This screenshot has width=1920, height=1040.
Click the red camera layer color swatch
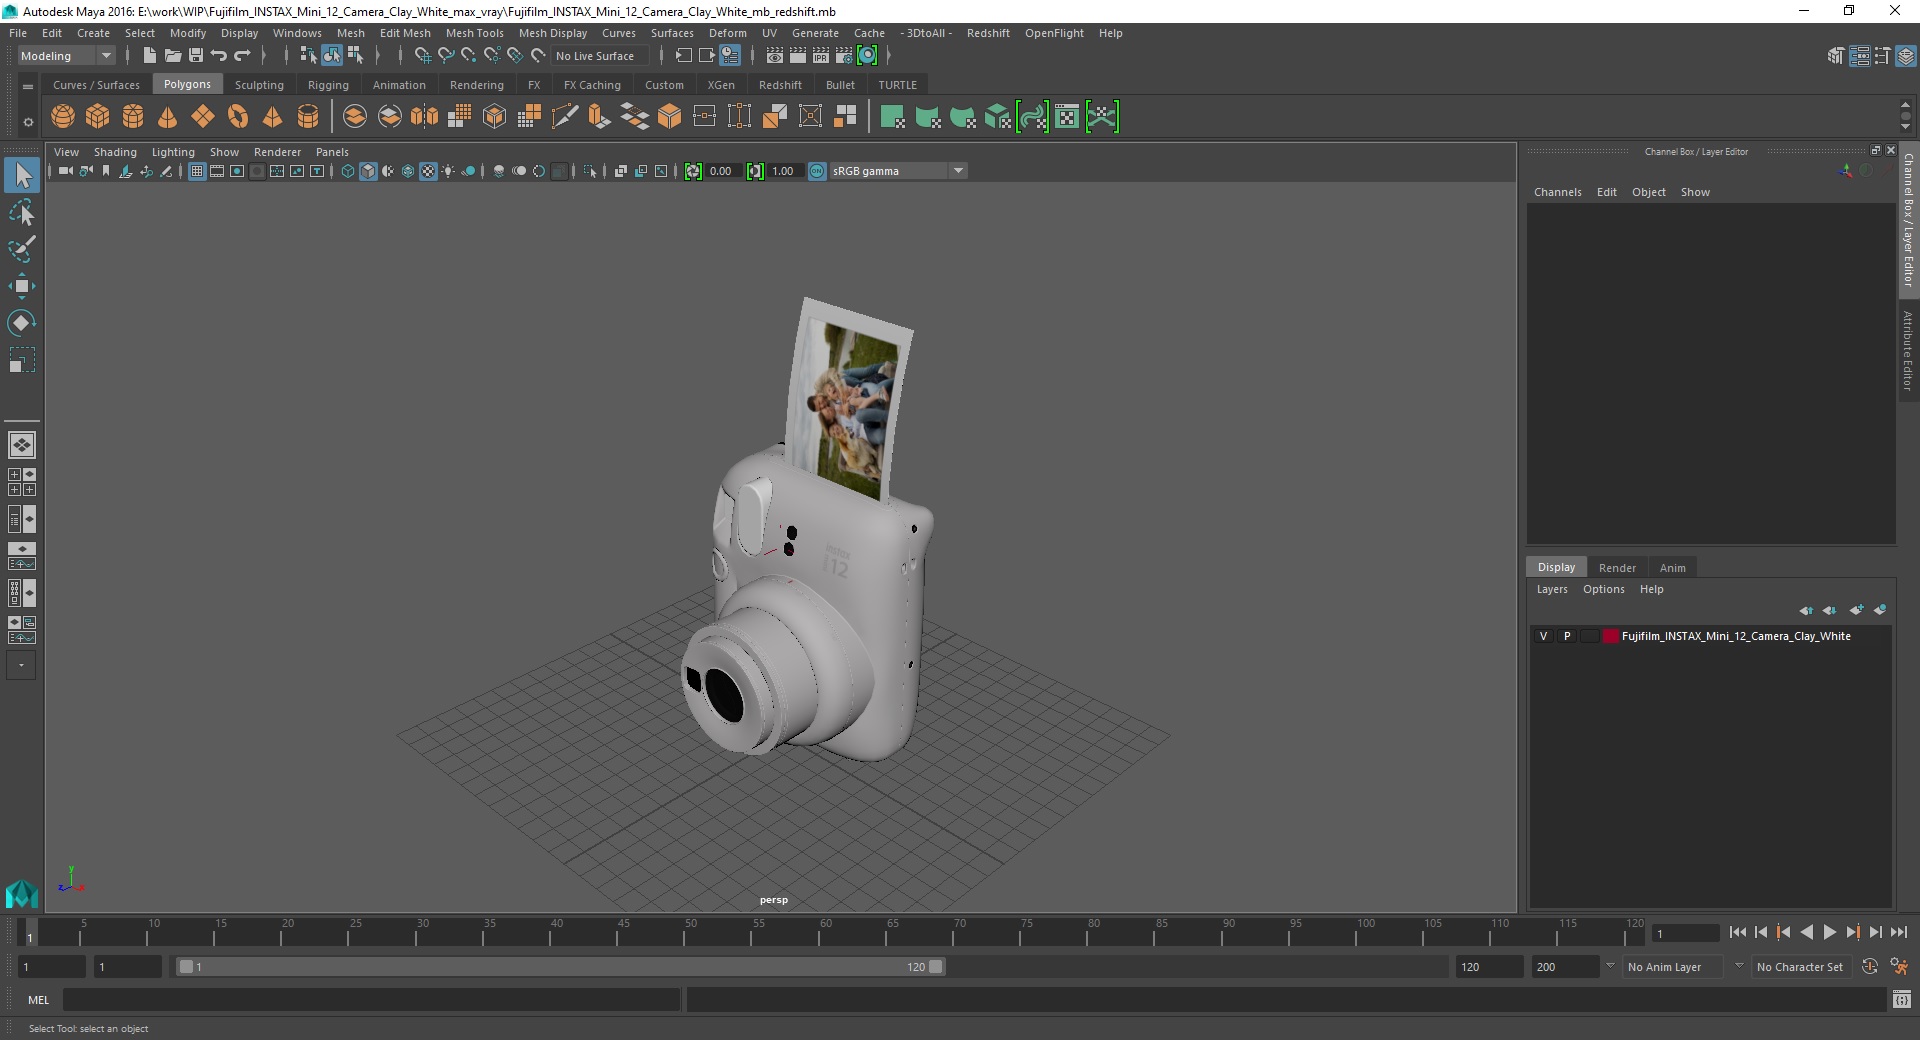point(1610,636)
